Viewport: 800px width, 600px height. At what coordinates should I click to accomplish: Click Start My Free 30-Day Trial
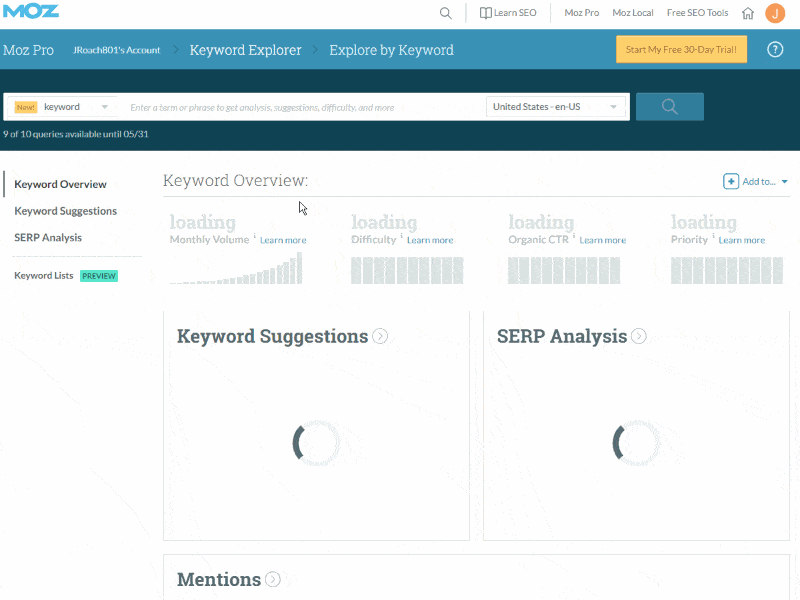pyautogui.click(x=681, y=48)
